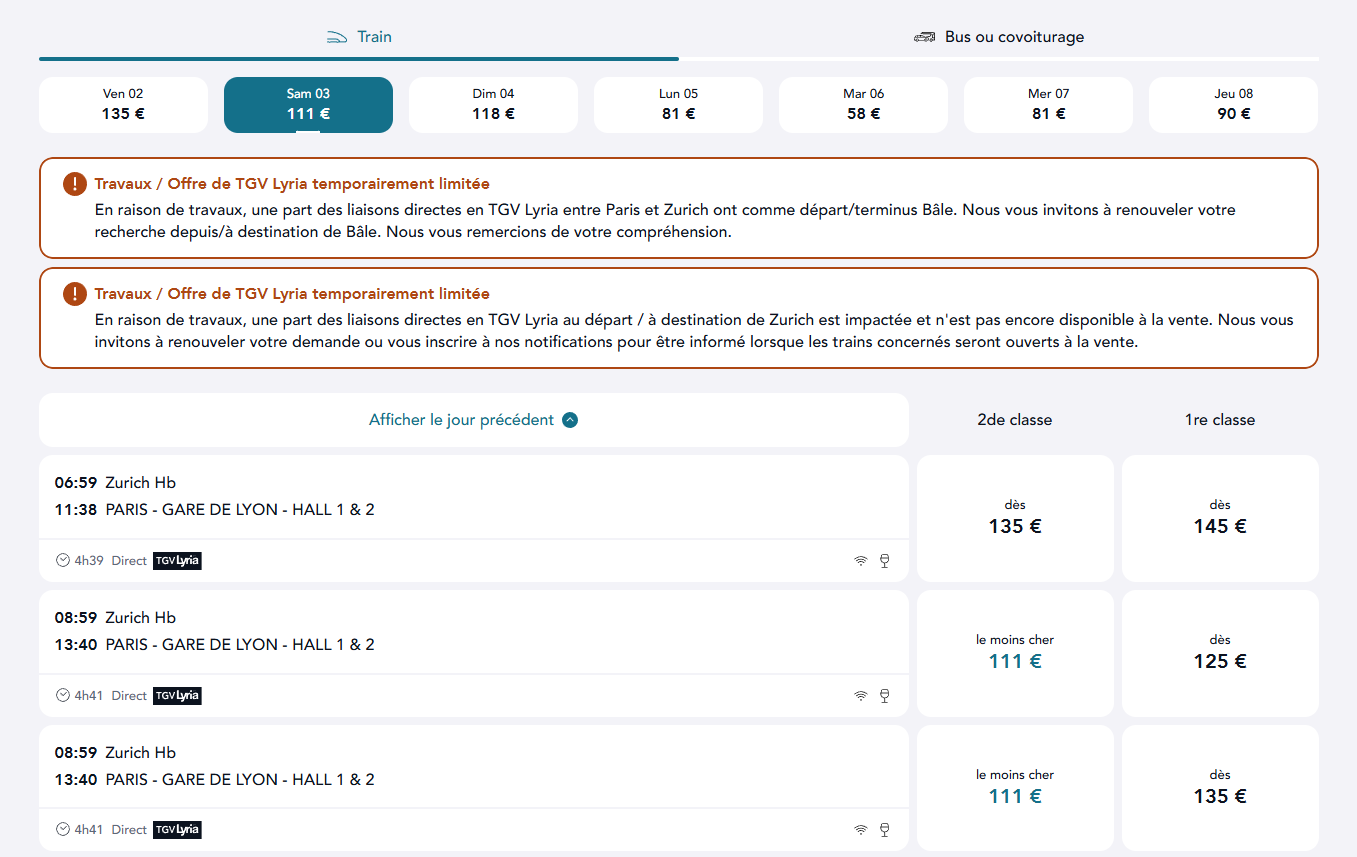Click the first Travaux / Offre de TGV Lyria heading
The height and width of the screenshot is (857, 1357).
[292, 184]
